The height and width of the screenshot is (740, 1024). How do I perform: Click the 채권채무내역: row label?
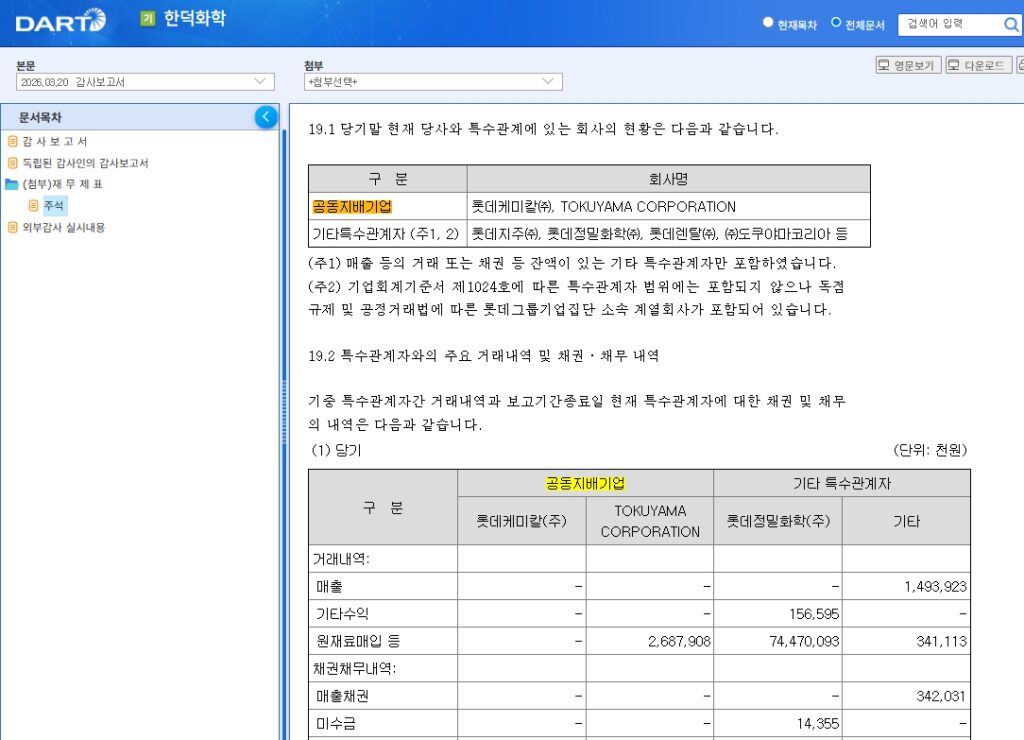(x=355, y=669)
